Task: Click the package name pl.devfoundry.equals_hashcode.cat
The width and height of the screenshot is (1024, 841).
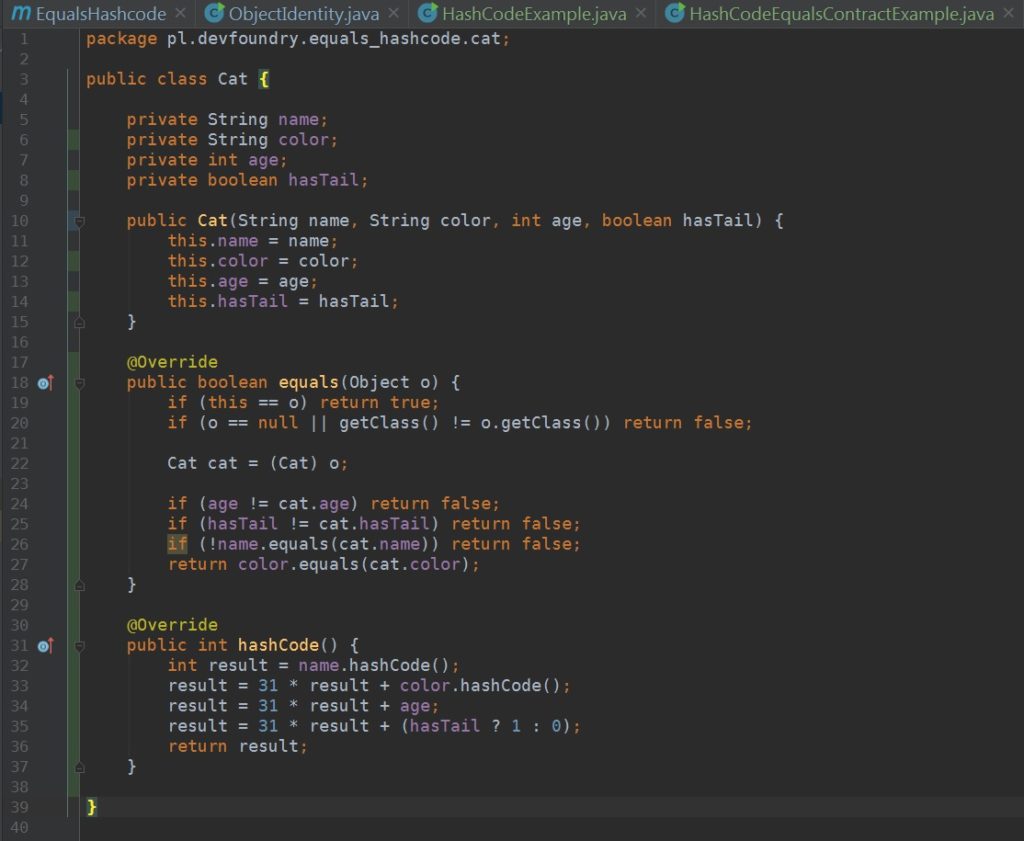Action: pyautogui.click(x=334, y=39)
